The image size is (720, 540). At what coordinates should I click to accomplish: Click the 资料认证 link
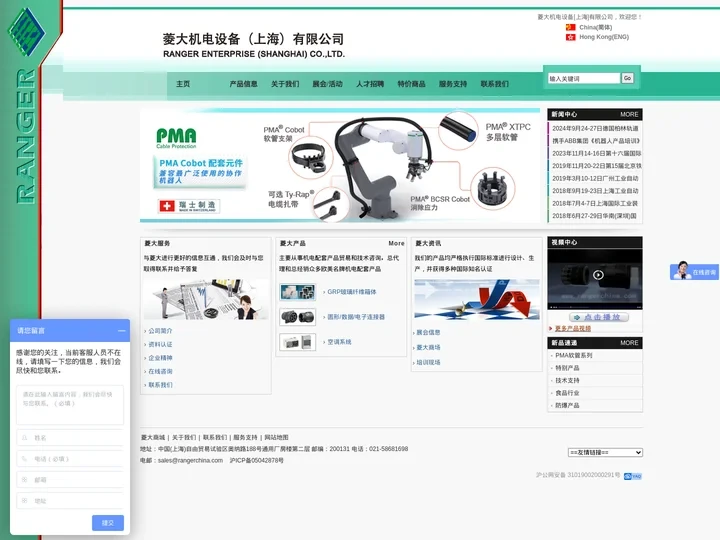click(160, 344)
